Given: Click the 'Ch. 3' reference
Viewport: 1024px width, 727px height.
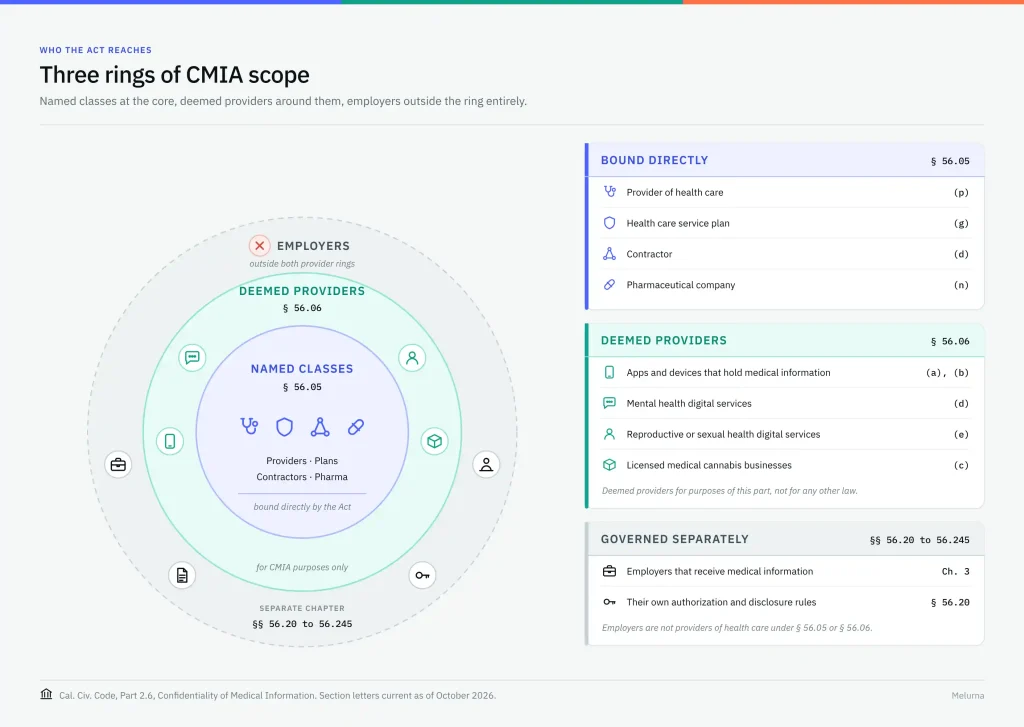Looking at the screenshot, I should [955, 572].
